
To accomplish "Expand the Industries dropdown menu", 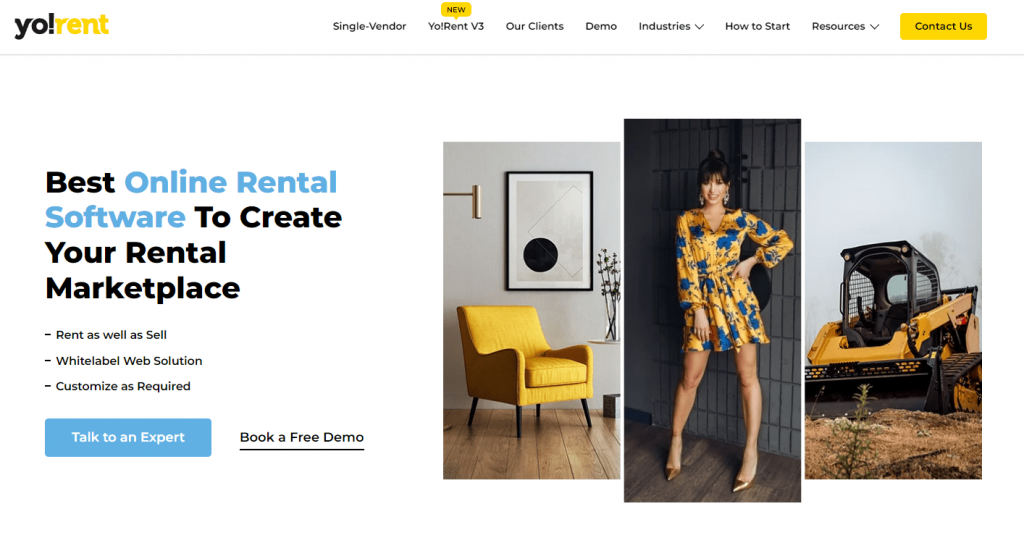I will coord(671,26).
